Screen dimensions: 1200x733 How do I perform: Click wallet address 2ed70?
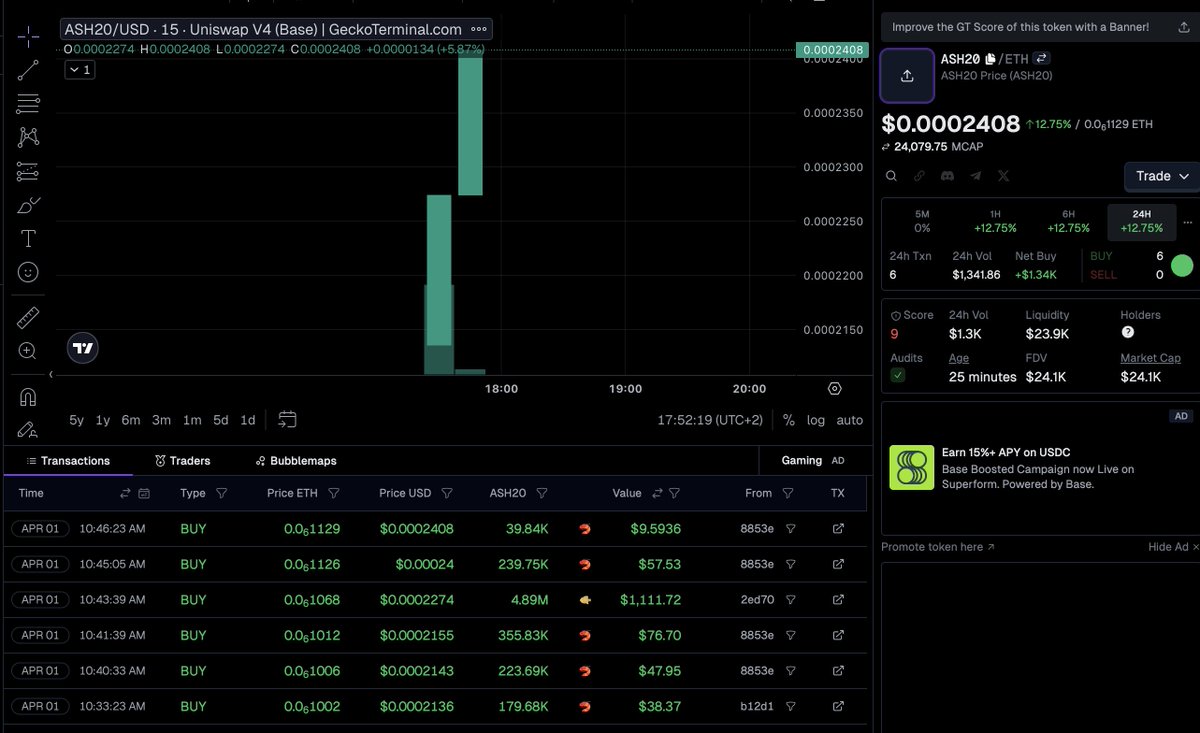coord(757,600)
